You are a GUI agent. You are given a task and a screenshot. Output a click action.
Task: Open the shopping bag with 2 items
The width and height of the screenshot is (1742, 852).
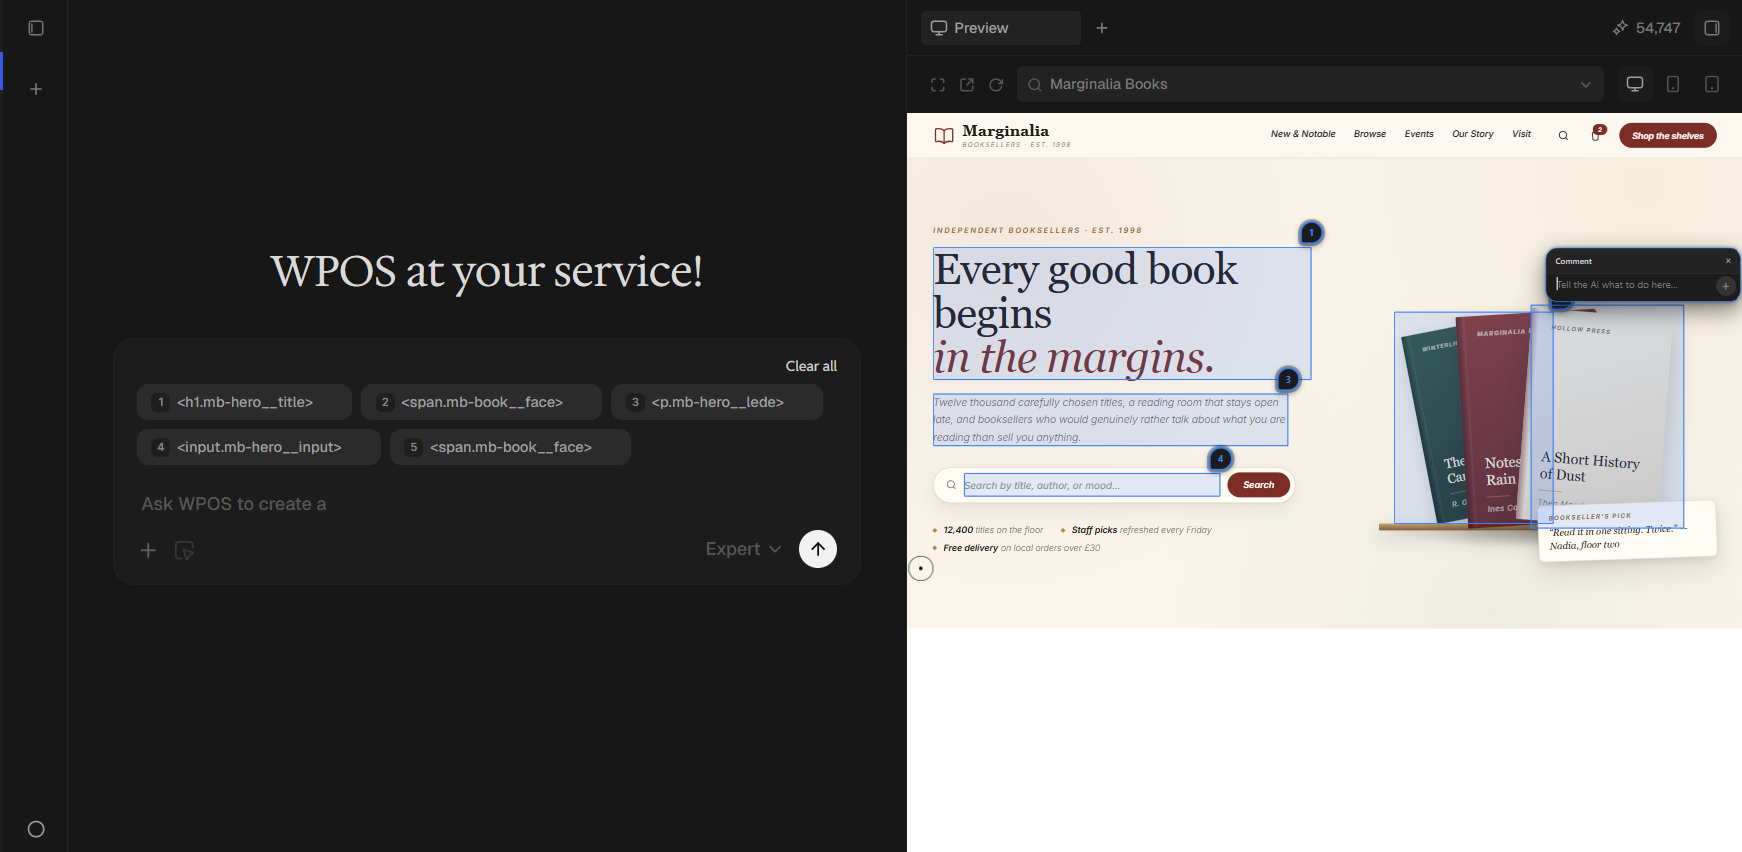(1596, 135)
